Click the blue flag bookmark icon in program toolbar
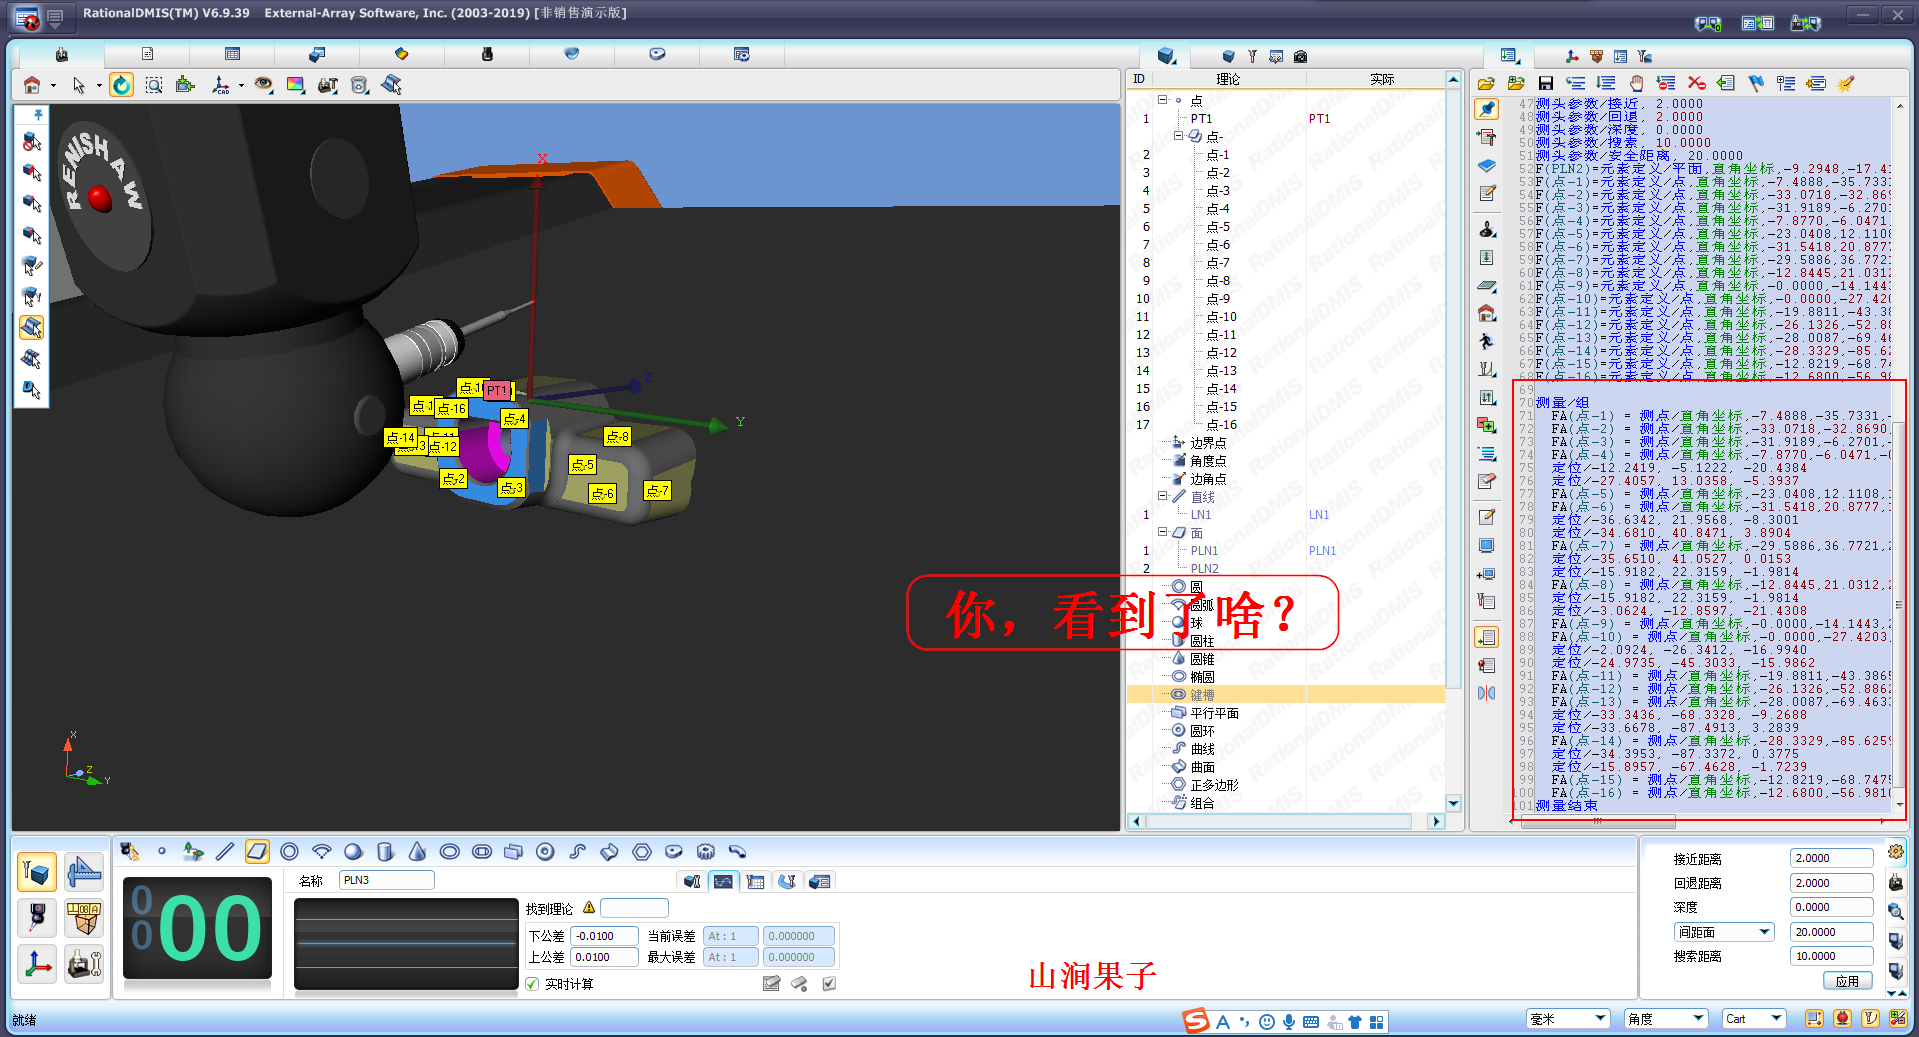The width and height of the screenshot is (1919, 1037). click(x=1756, y=83)
